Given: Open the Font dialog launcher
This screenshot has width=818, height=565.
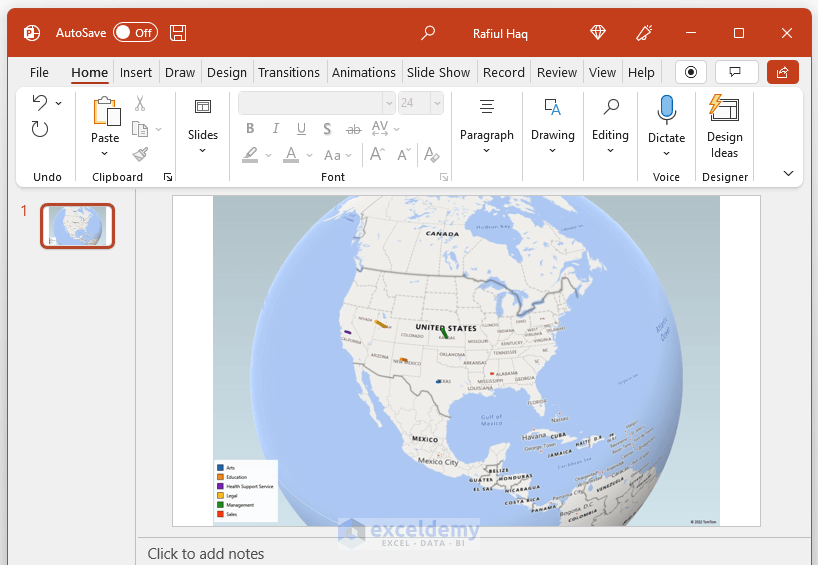Looking at the screenshot, I should (444, 177).
